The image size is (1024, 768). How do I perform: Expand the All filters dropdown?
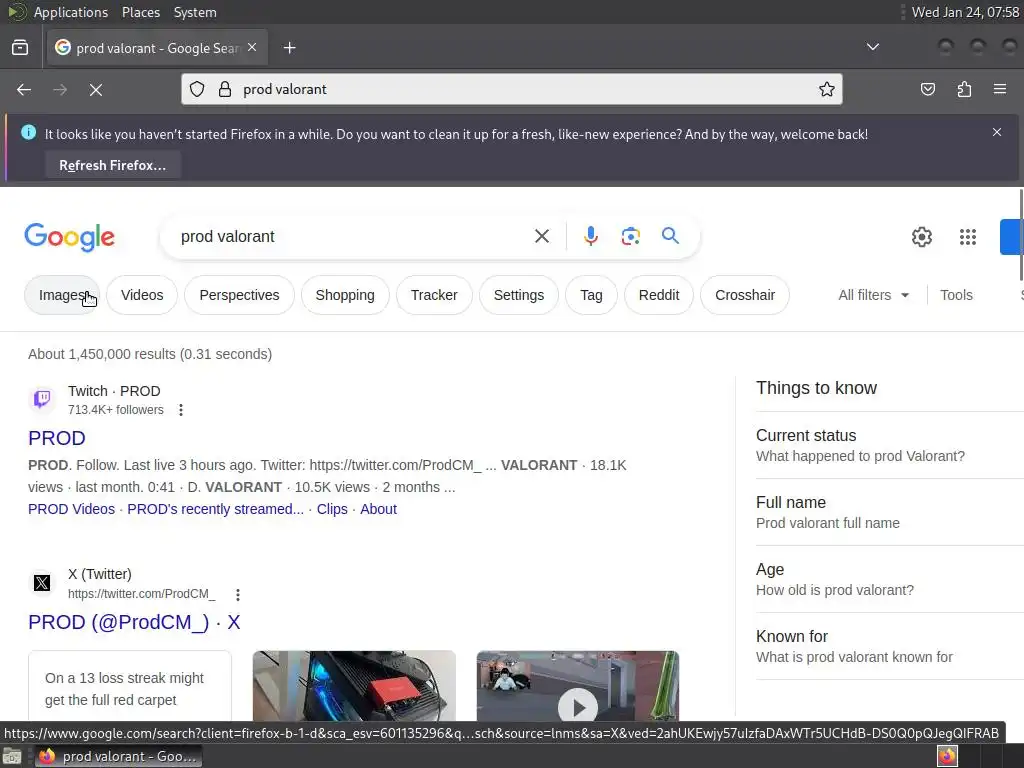coord(873,295)
